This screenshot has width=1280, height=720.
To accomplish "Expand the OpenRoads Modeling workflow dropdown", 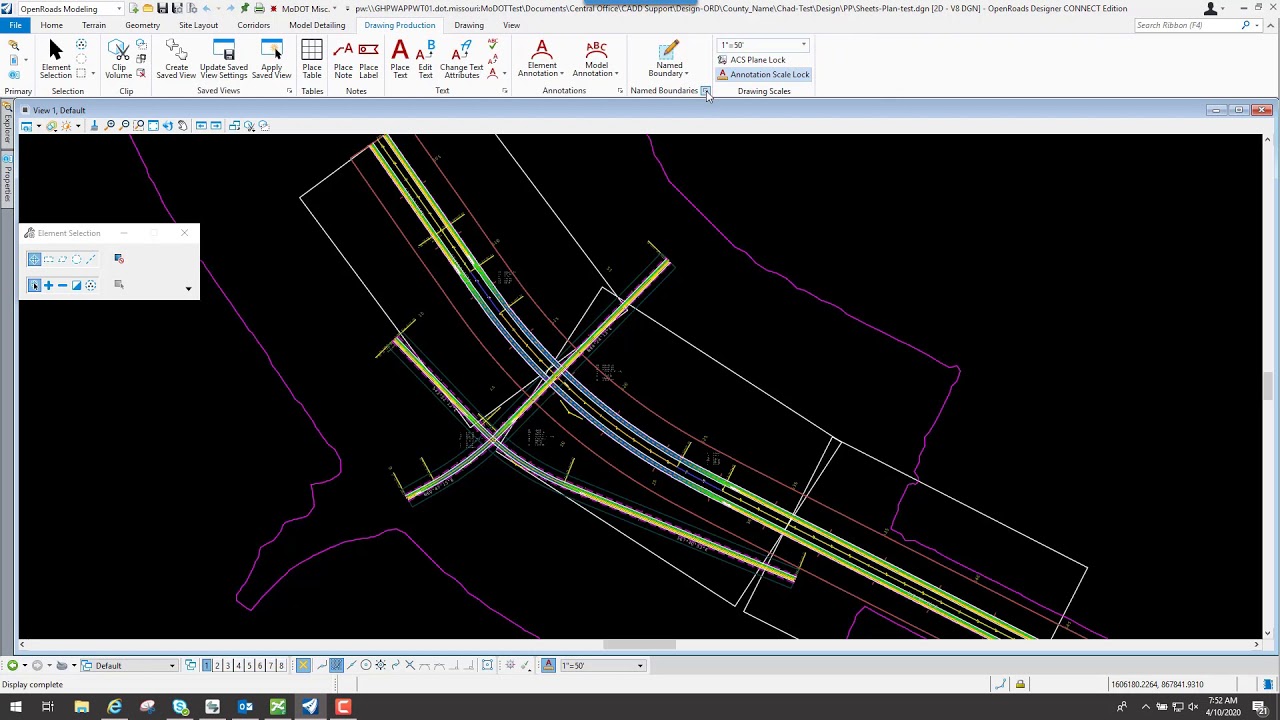I will click(118, 9).
